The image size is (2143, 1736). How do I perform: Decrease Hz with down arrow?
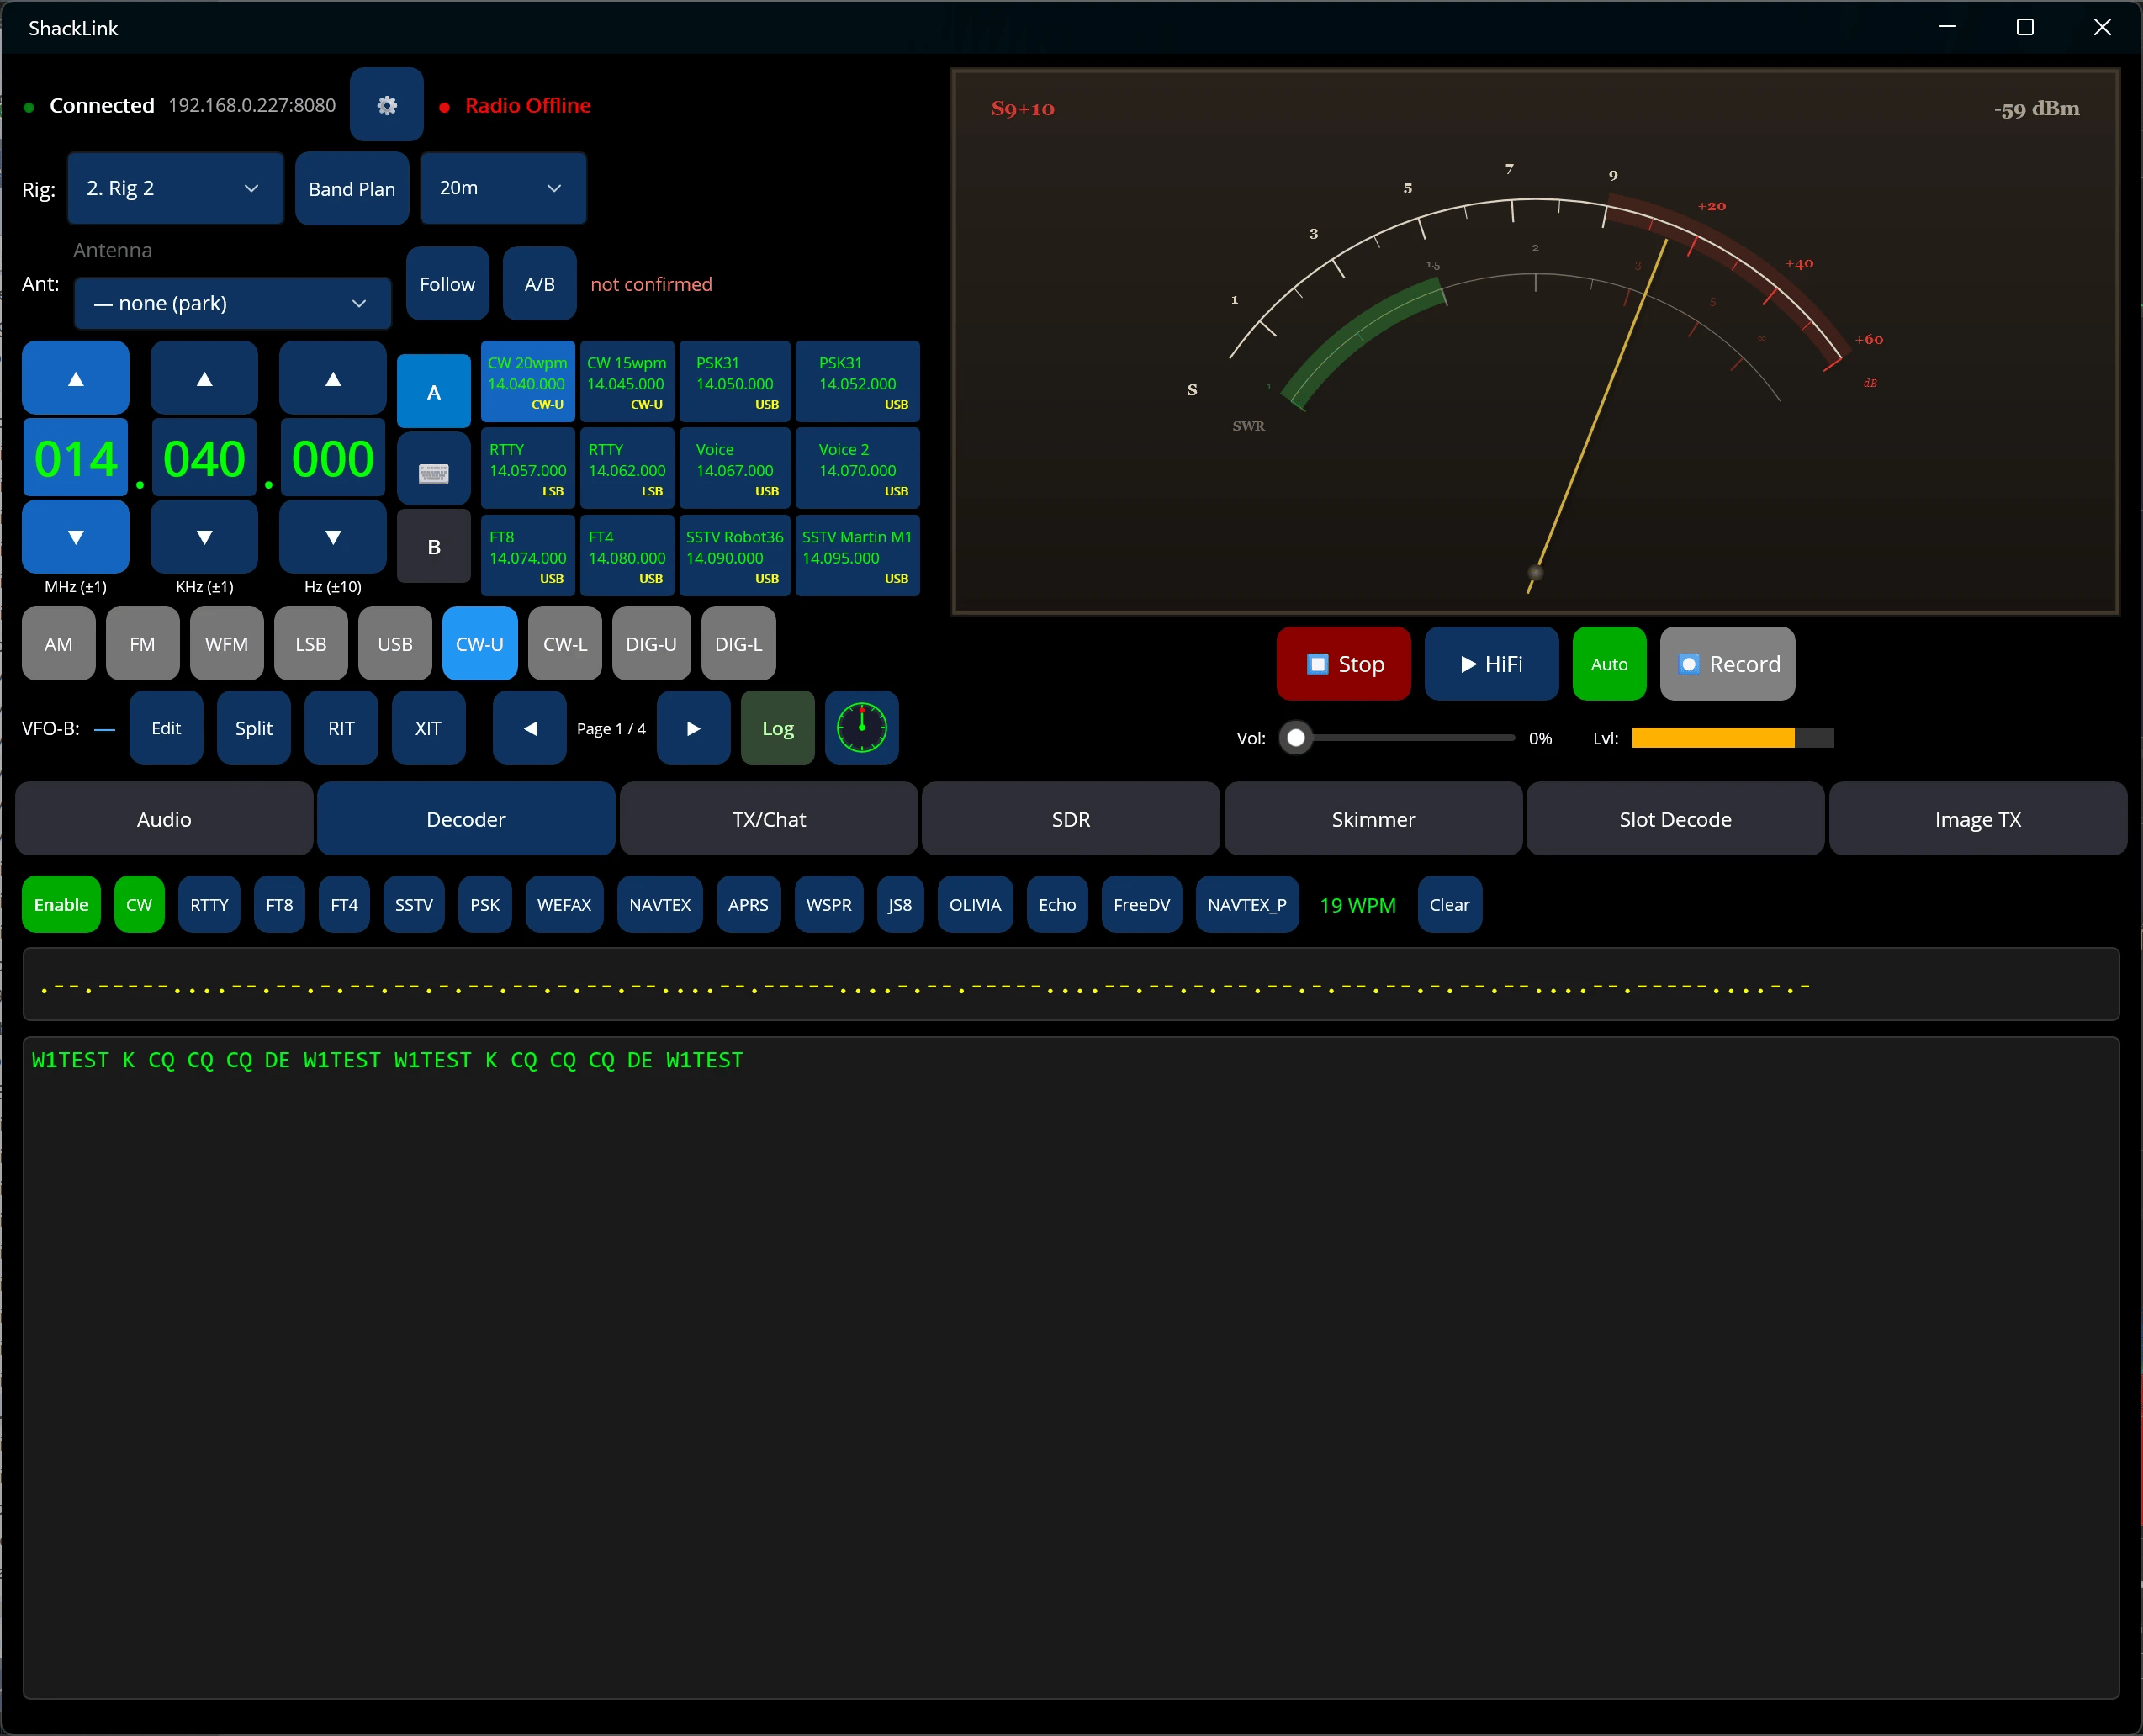click(333, 537)
